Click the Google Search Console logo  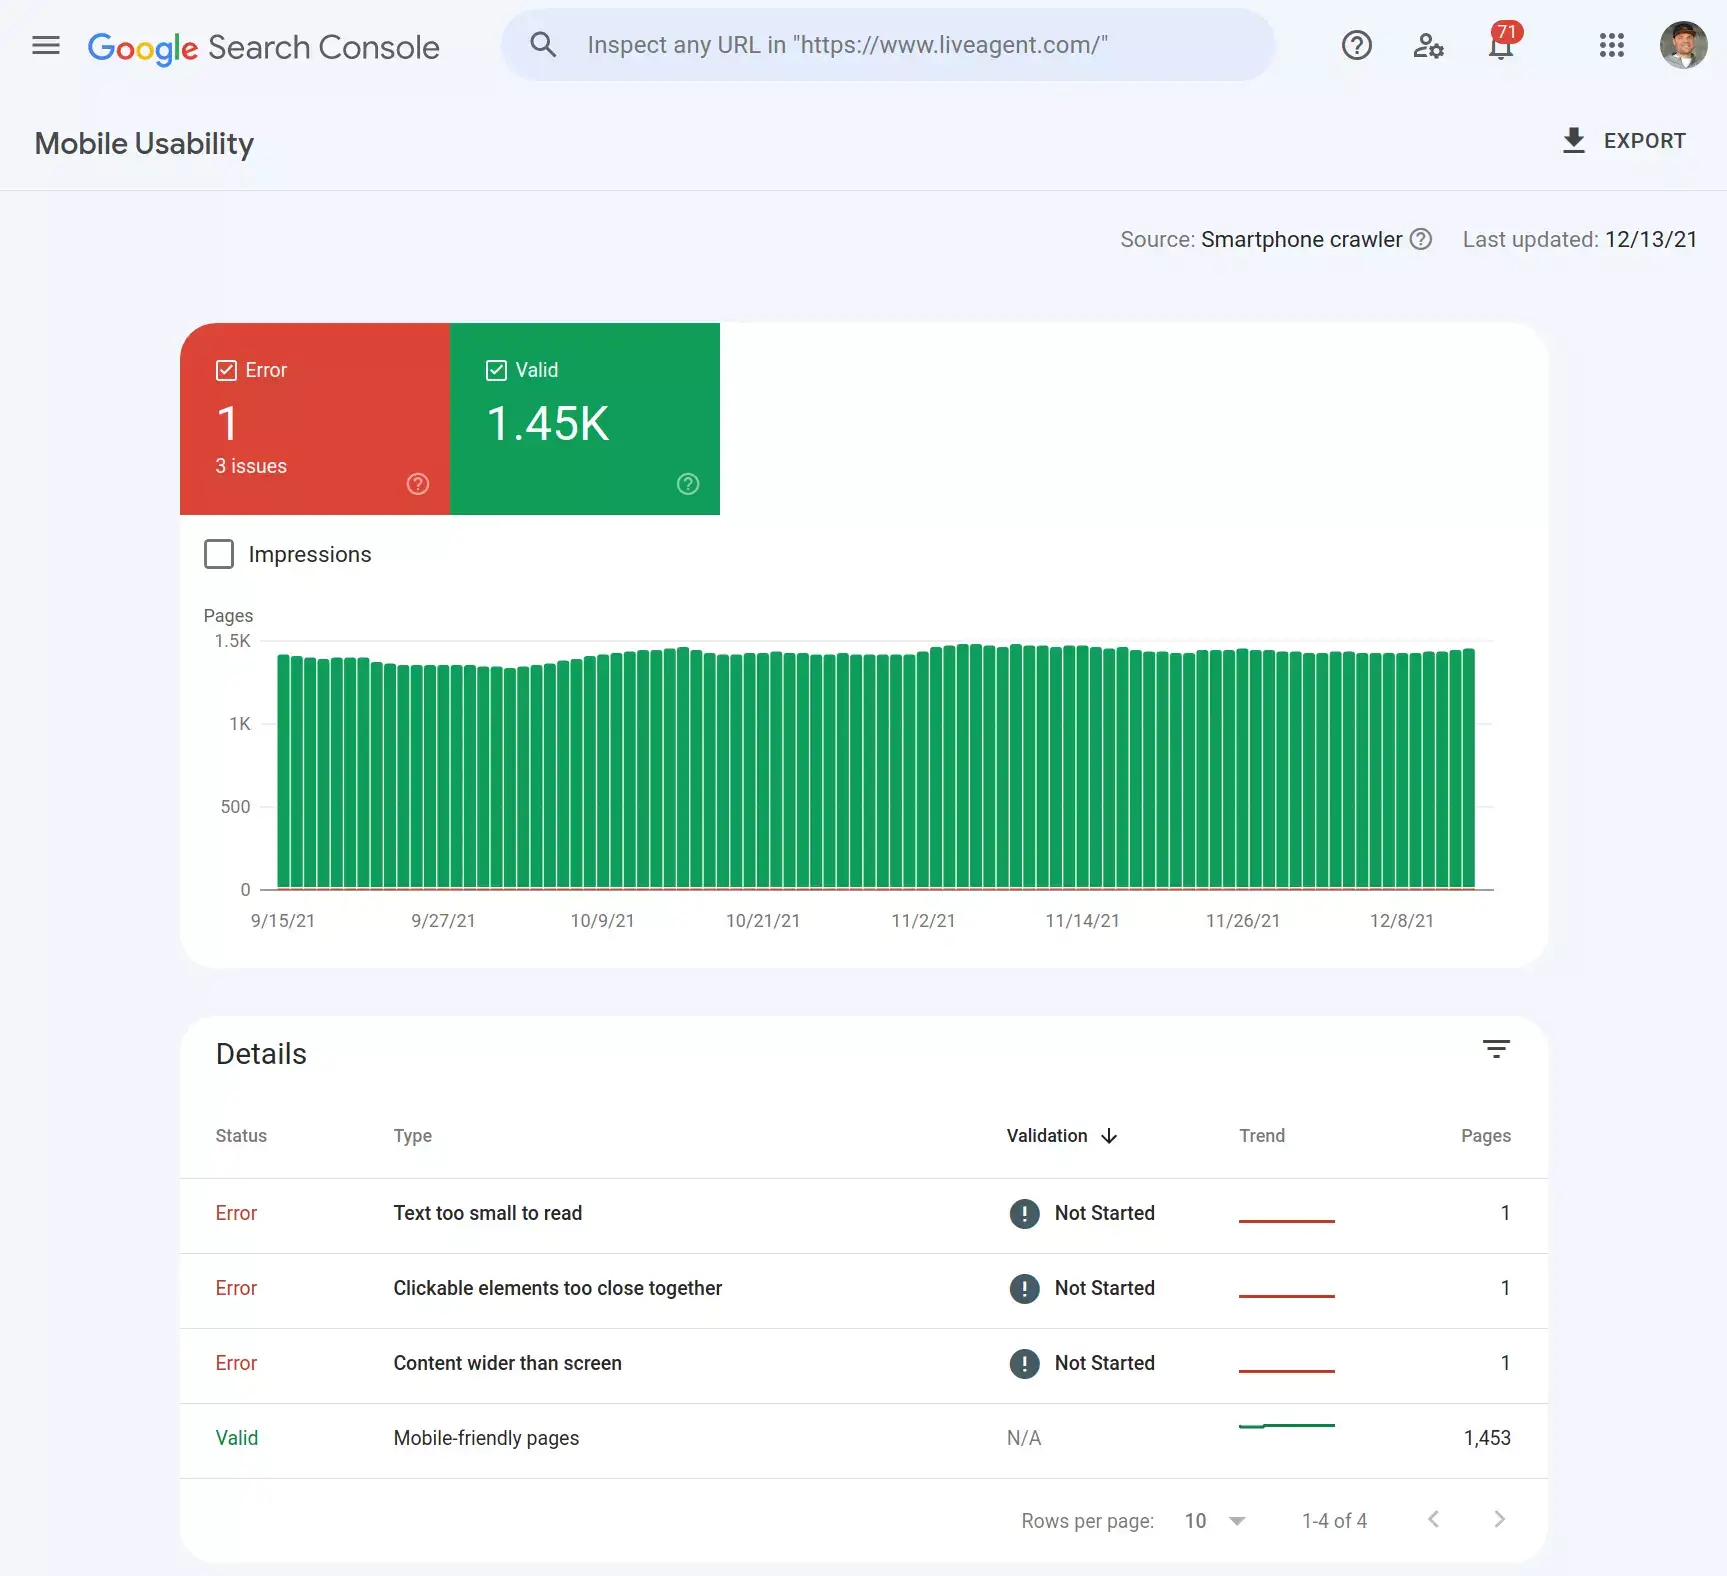(x=263, y=47)
